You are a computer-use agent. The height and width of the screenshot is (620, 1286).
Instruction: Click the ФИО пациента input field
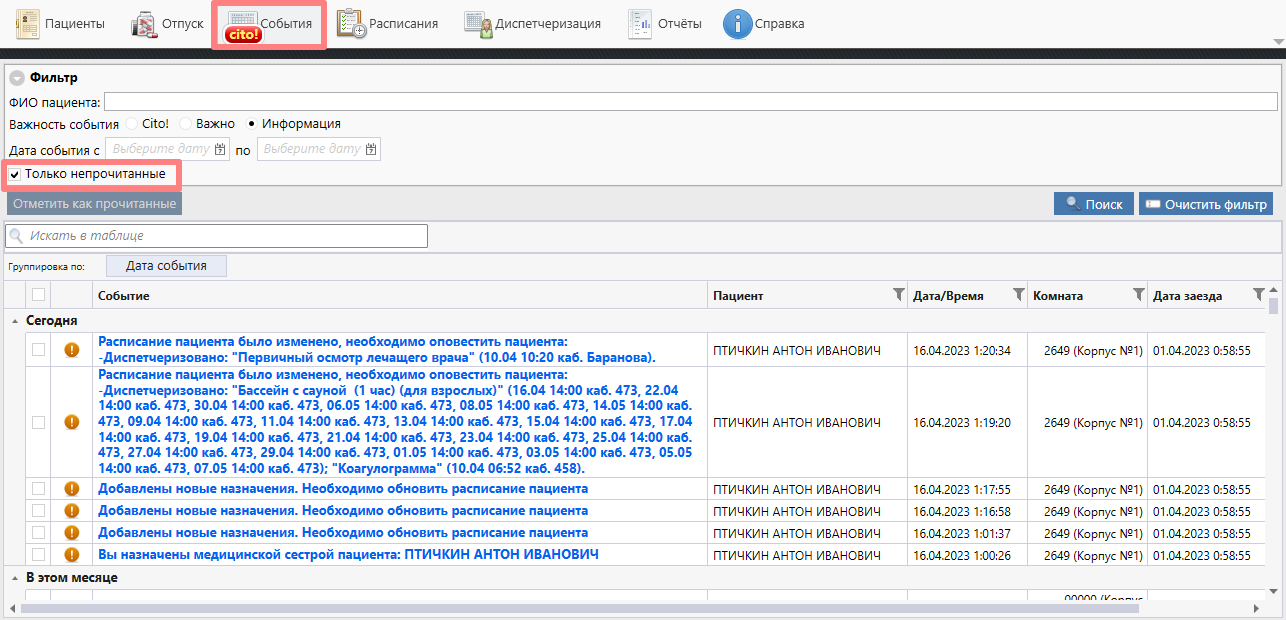click(x=690, y=101)
